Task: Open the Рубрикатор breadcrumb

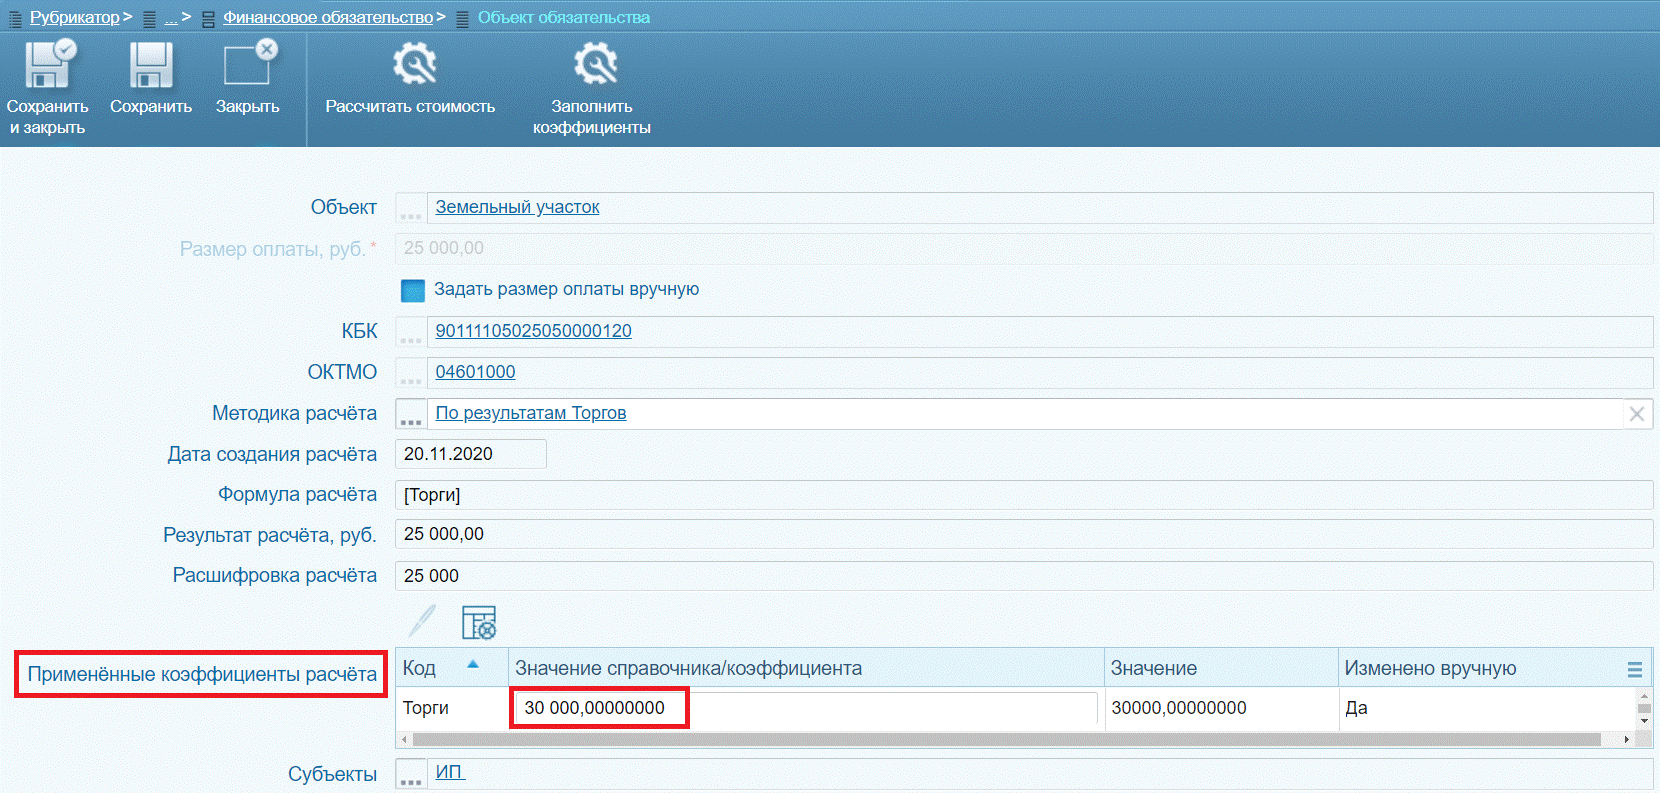Action: click(x=74, y=17)
